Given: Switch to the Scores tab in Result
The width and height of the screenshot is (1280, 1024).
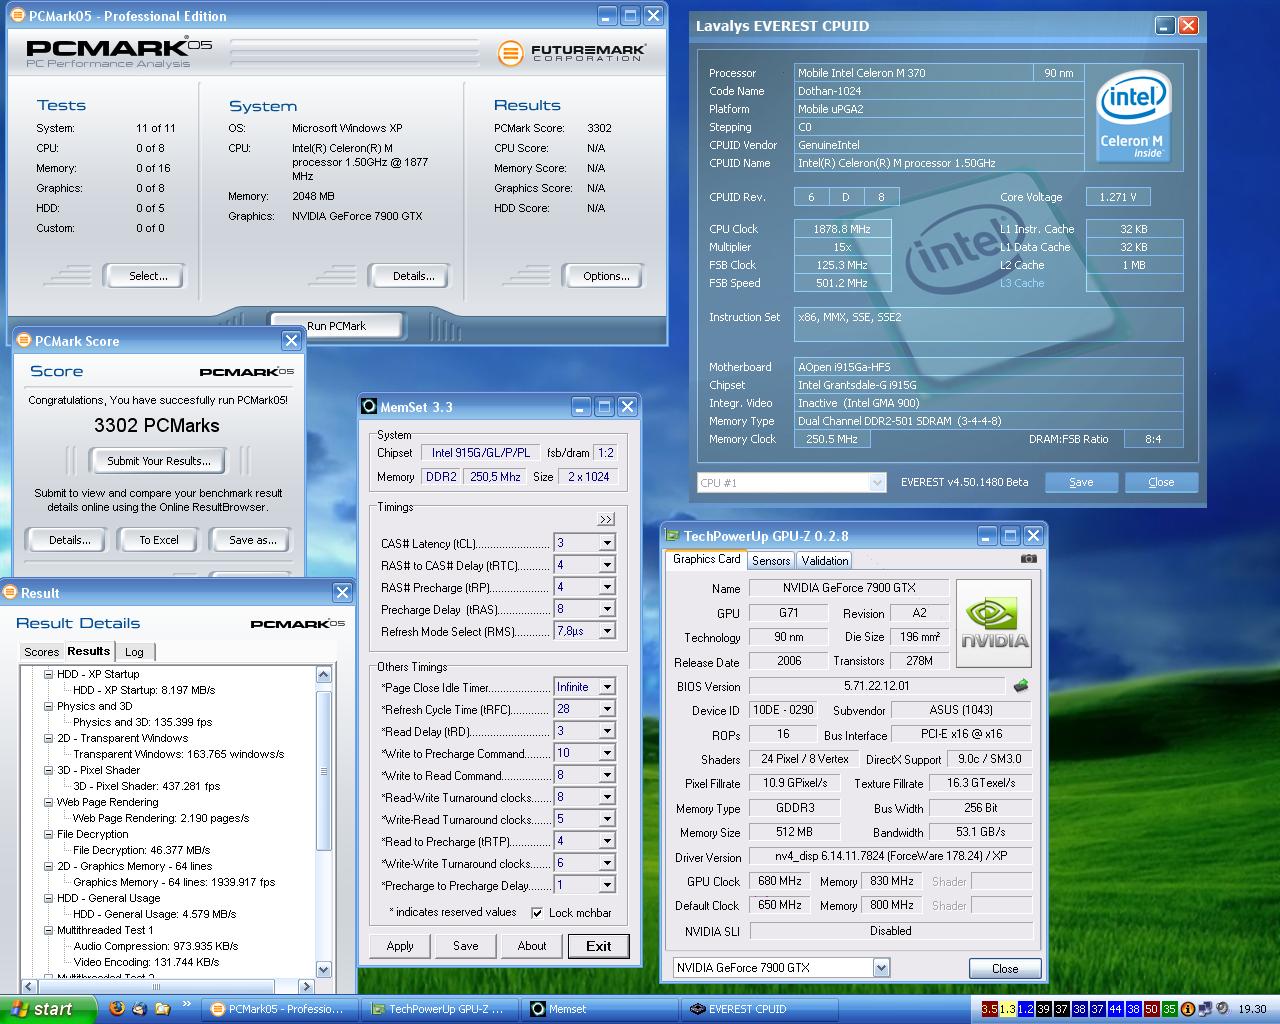Looking at the screenshot, I should click(42, 652).
